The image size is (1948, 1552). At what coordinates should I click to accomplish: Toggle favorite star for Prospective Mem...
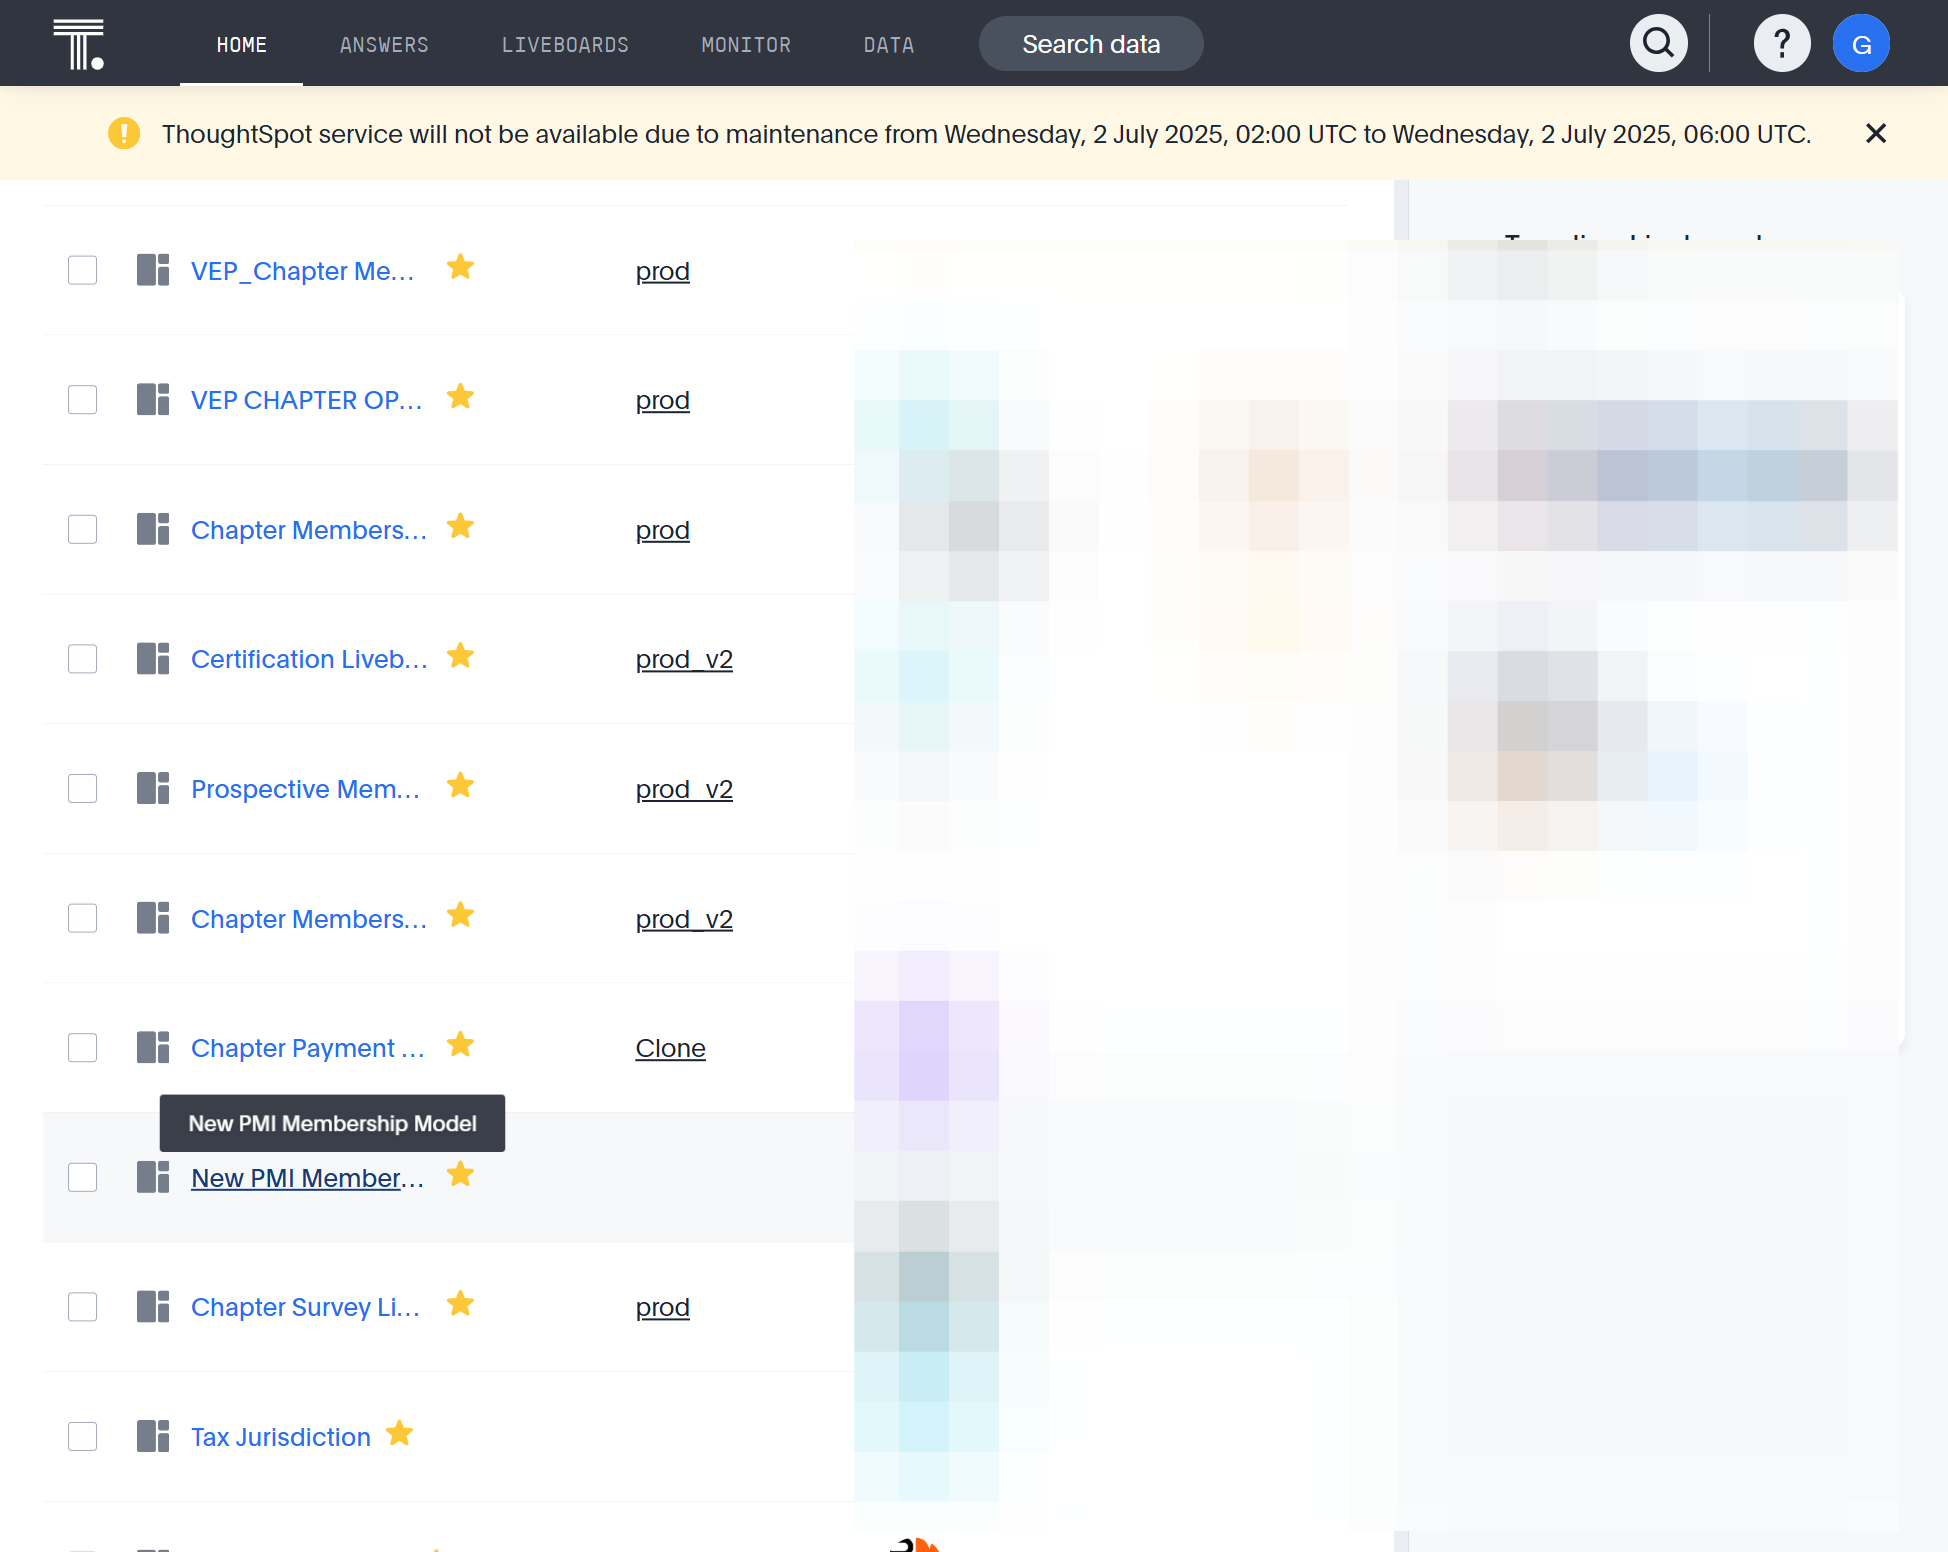point(460,786)
